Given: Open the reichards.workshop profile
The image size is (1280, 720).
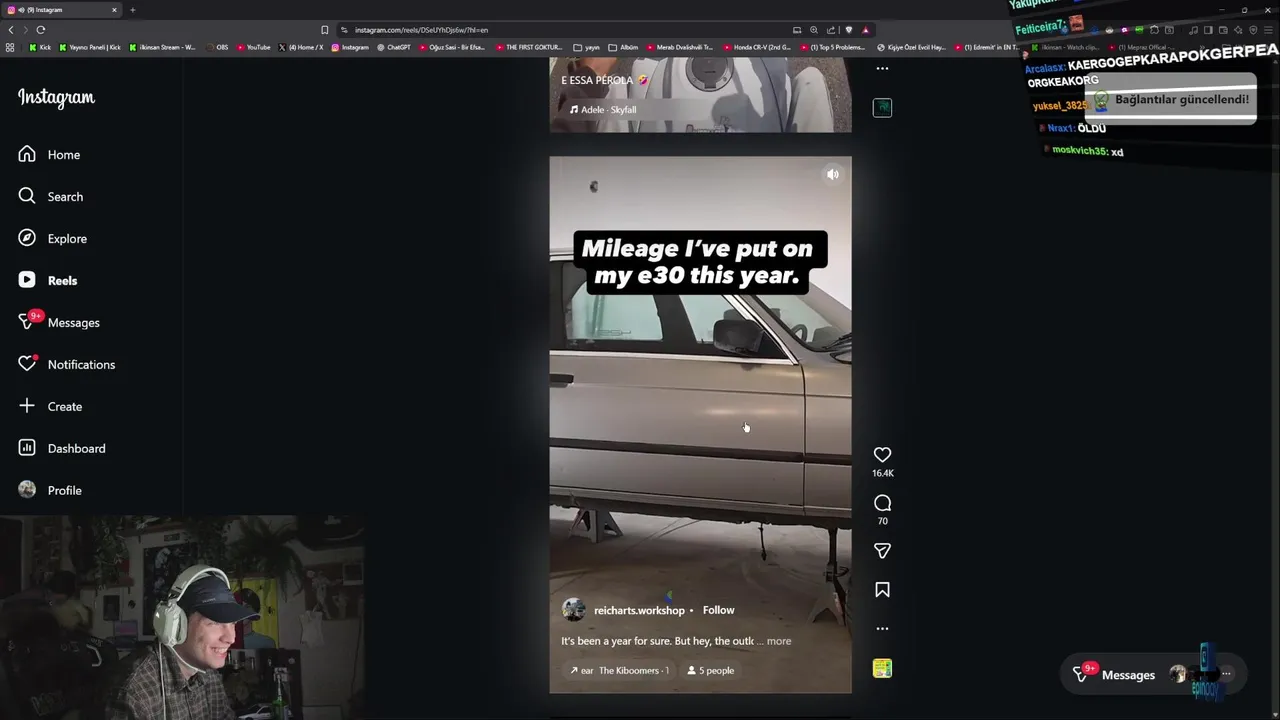Looking at the screenshot, I should point(639,610).
